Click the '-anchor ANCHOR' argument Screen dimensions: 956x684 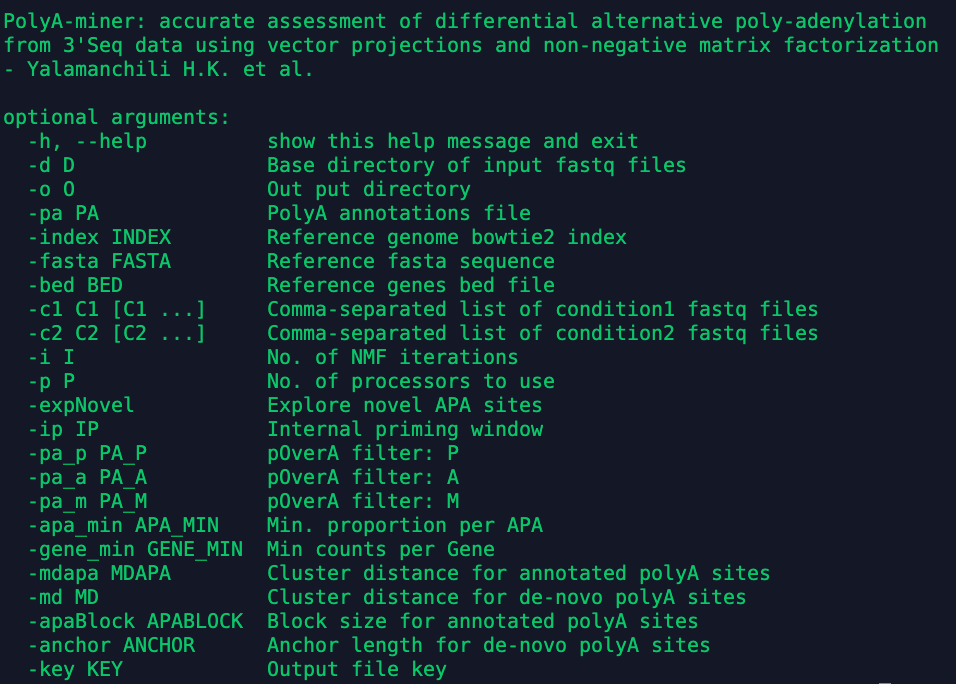coord(112,645)
